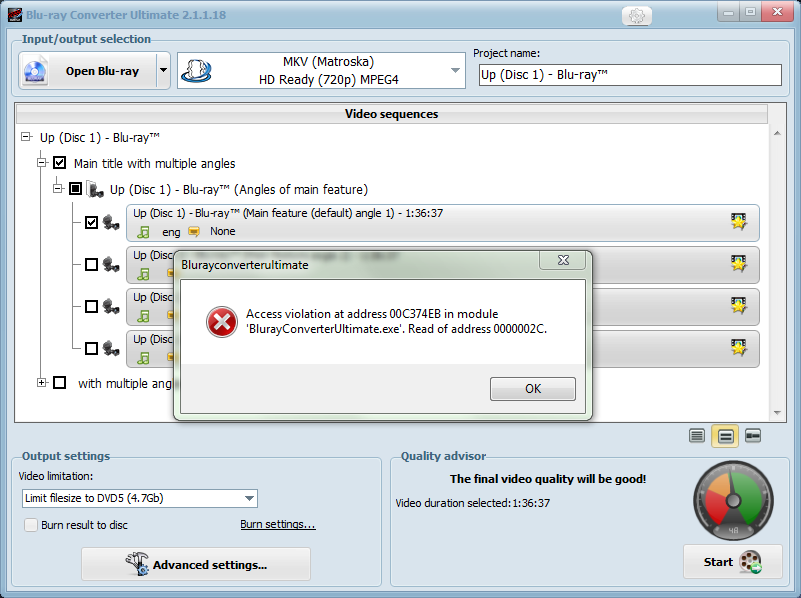This screenshot has height=598, width=801.
Task: Switch to the detailed card view icon
Action: point(753,436)
